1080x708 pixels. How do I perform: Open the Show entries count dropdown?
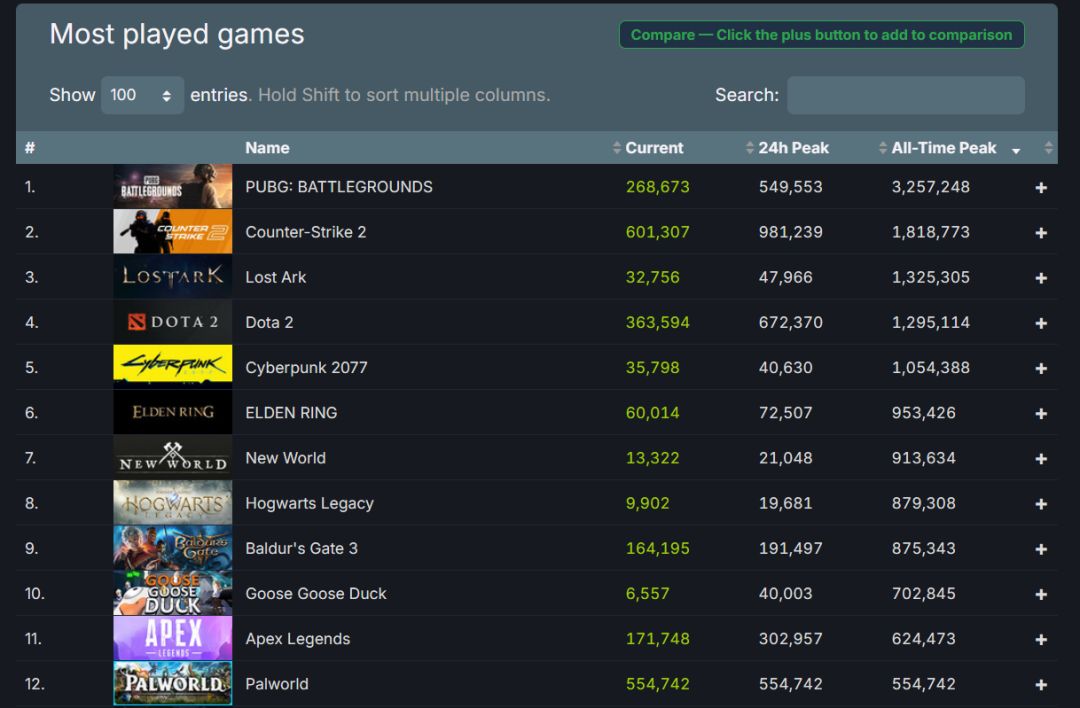click(142, 95)
